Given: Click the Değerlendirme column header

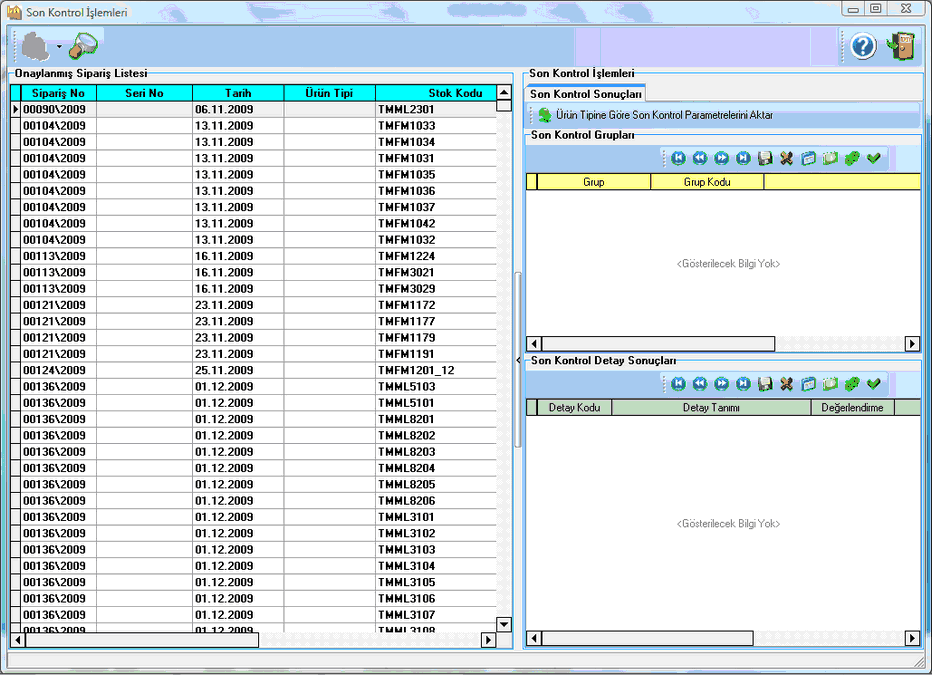Looking at the screenshot, I should coord(852,408).
